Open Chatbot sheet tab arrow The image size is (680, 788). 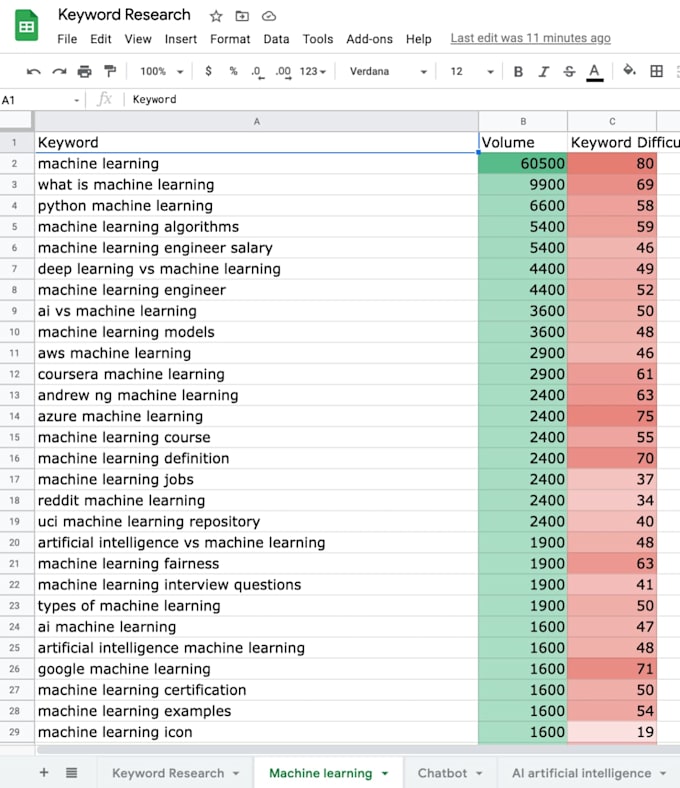coord(479,773)
